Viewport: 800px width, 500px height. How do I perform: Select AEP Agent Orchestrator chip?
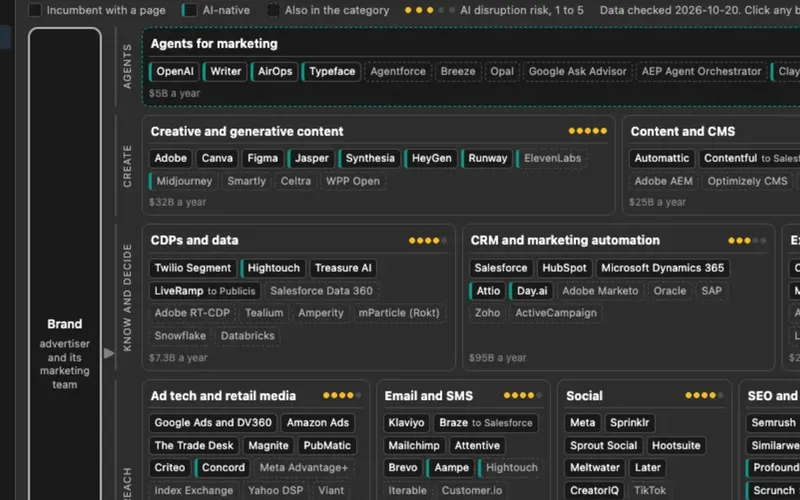702,71
